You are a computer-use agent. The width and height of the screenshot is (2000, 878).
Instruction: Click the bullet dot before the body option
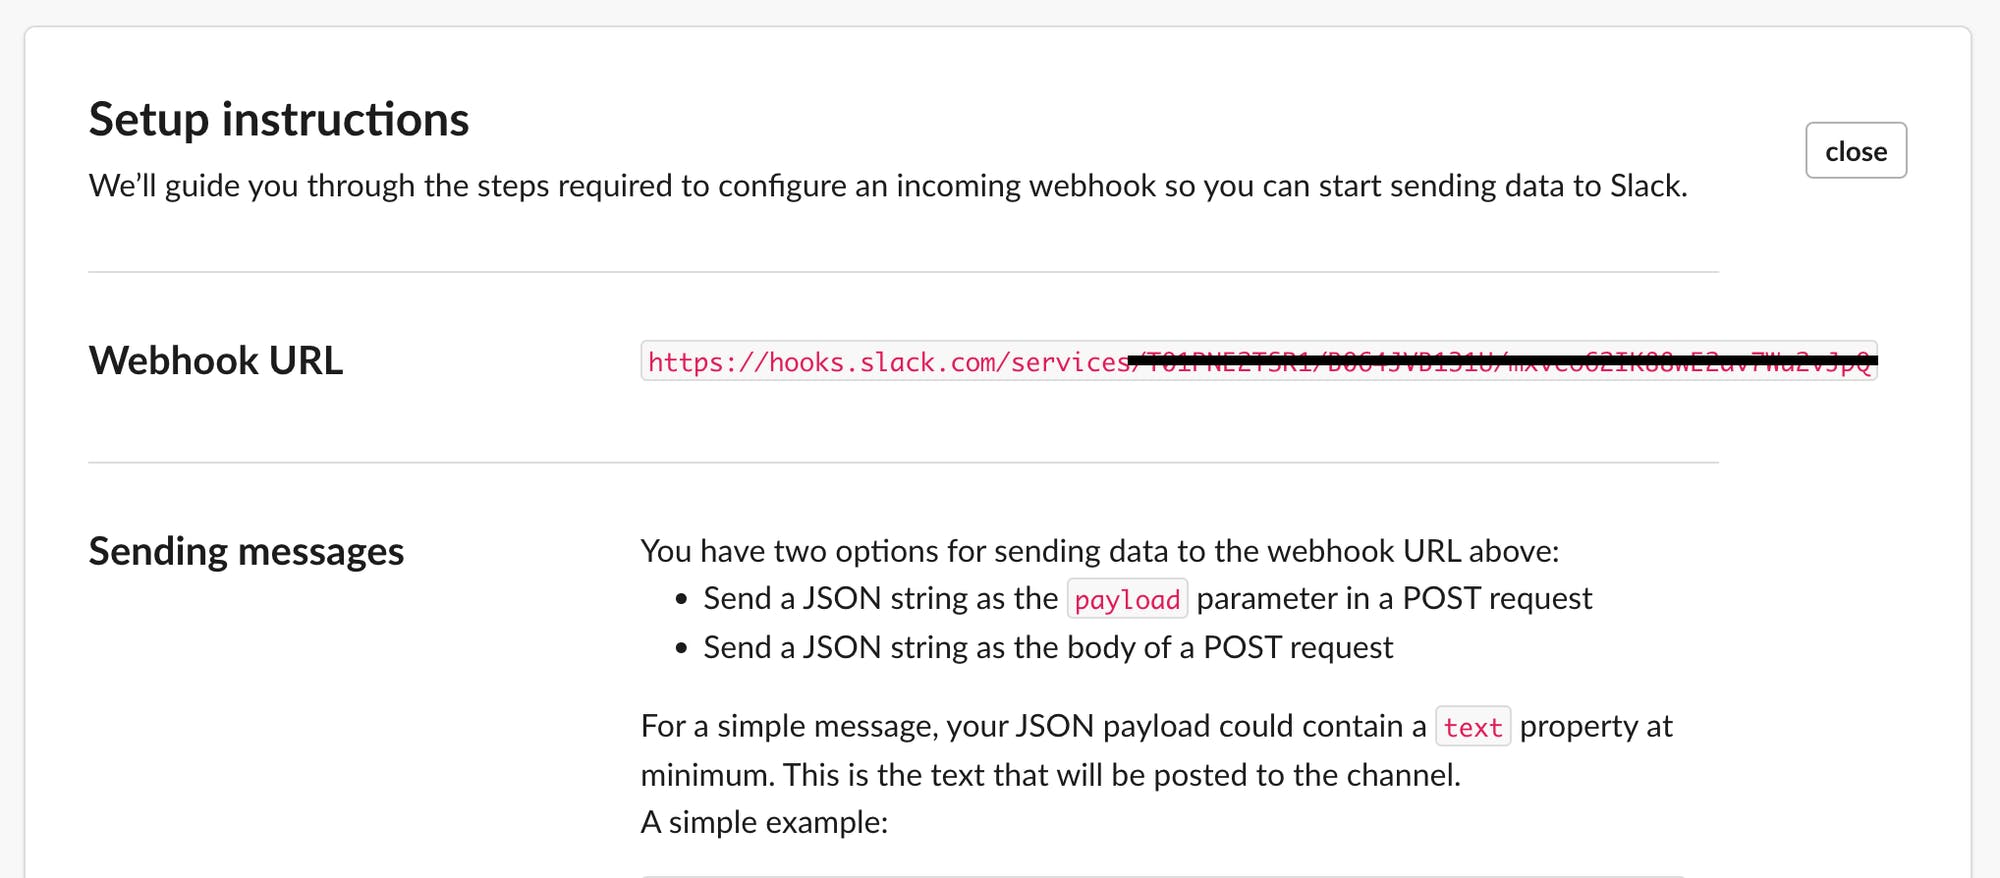coord(682,649)
